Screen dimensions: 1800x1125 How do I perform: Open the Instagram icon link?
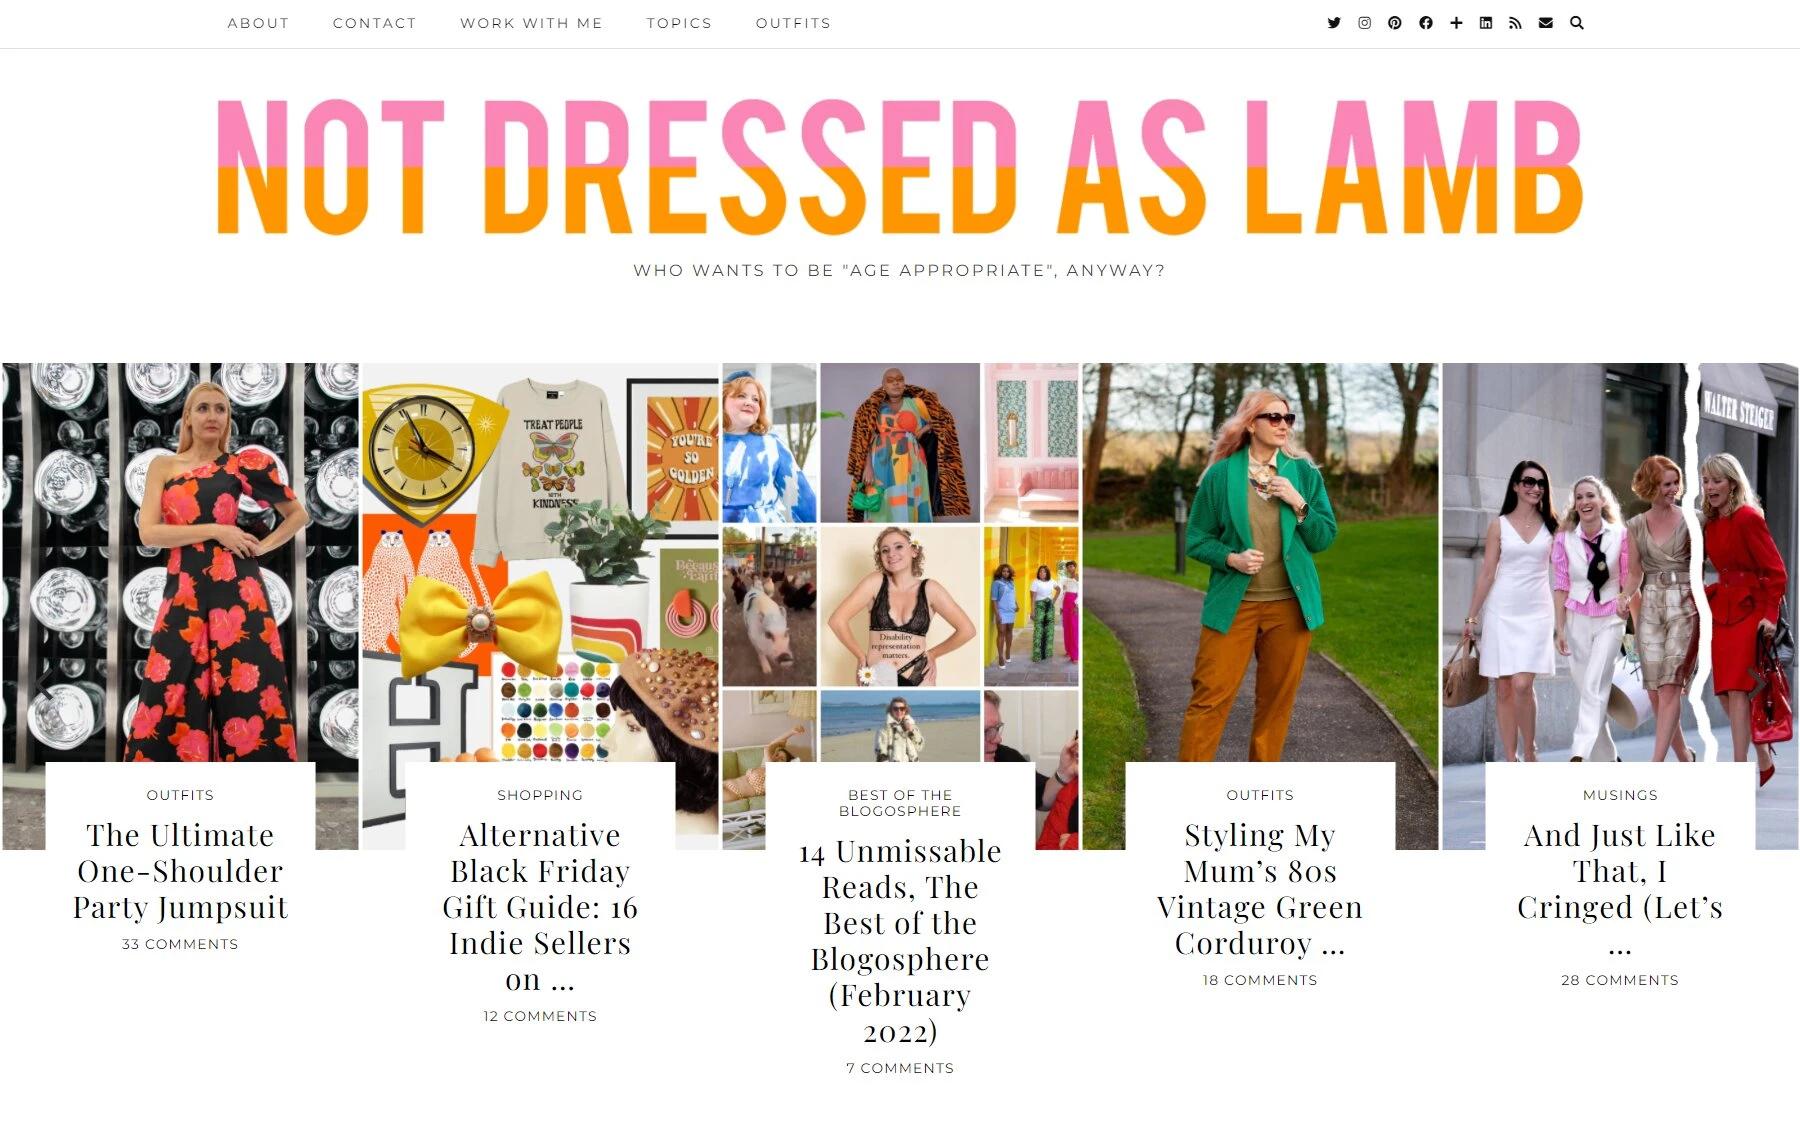pos(1364,23)
